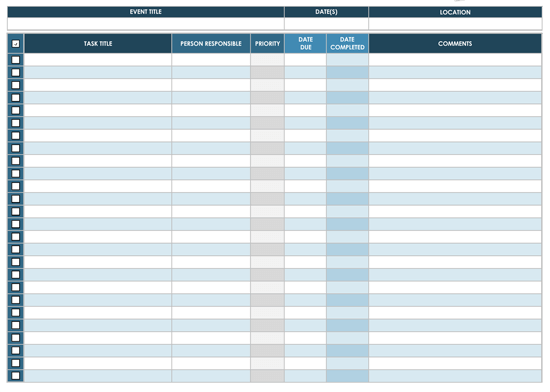The width and height of the screenshot is (550, 392).
Task: Tick the checkbox in the first task row
Action: tap(15, 60)
